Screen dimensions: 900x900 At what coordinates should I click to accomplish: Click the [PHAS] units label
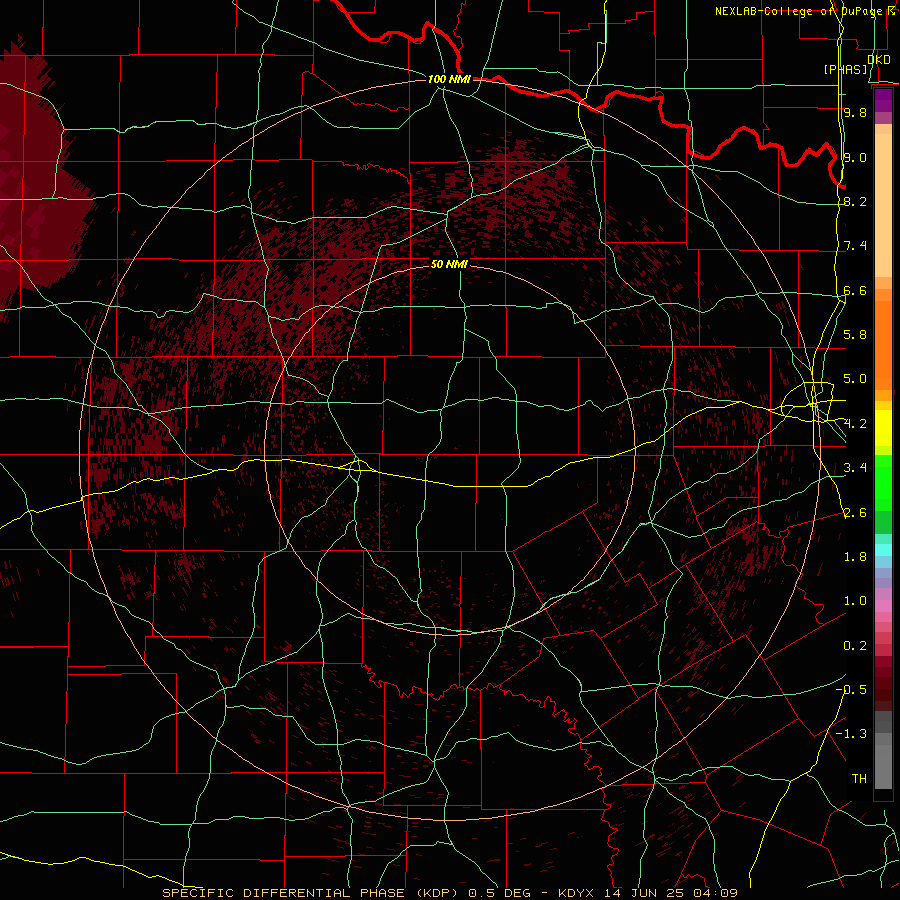845,70
